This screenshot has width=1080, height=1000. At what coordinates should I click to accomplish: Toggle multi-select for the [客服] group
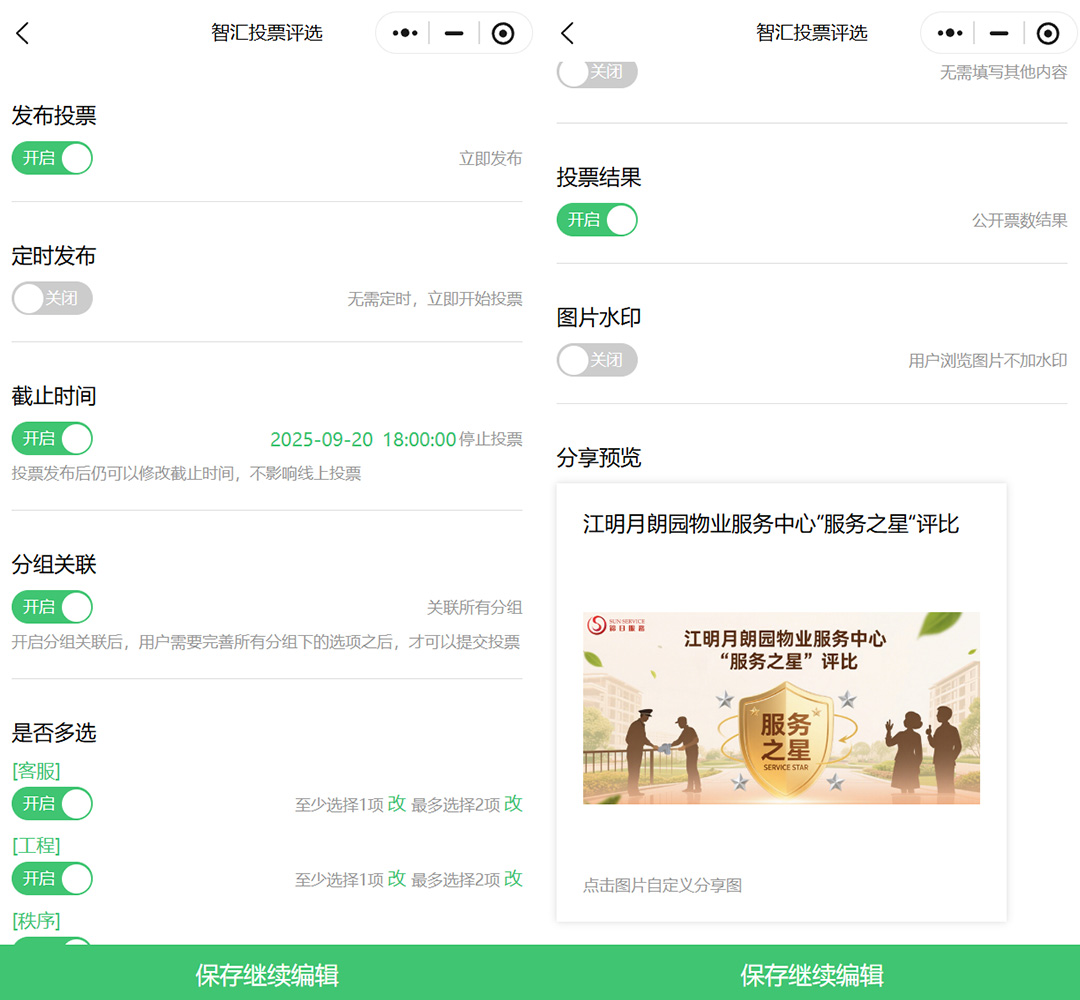pyautogui.click(x=52, y=804)
